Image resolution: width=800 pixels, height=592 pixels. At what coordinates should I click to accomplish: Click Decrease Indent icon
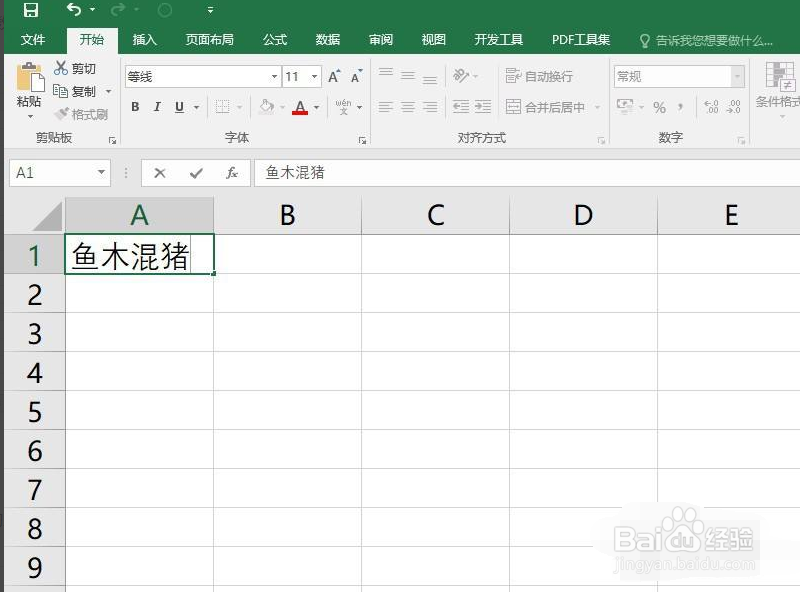point(461,107)
